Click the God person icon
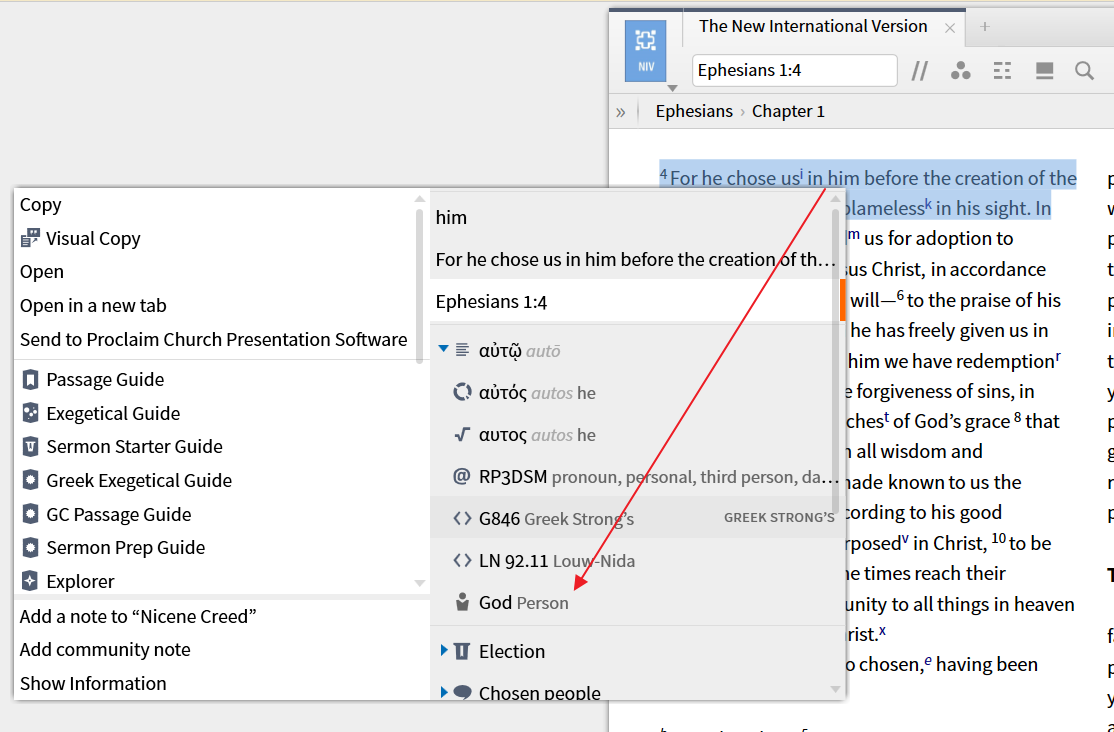Viewport: 1114px width, 732px height. pyautogui.click(x=463, y=602)
